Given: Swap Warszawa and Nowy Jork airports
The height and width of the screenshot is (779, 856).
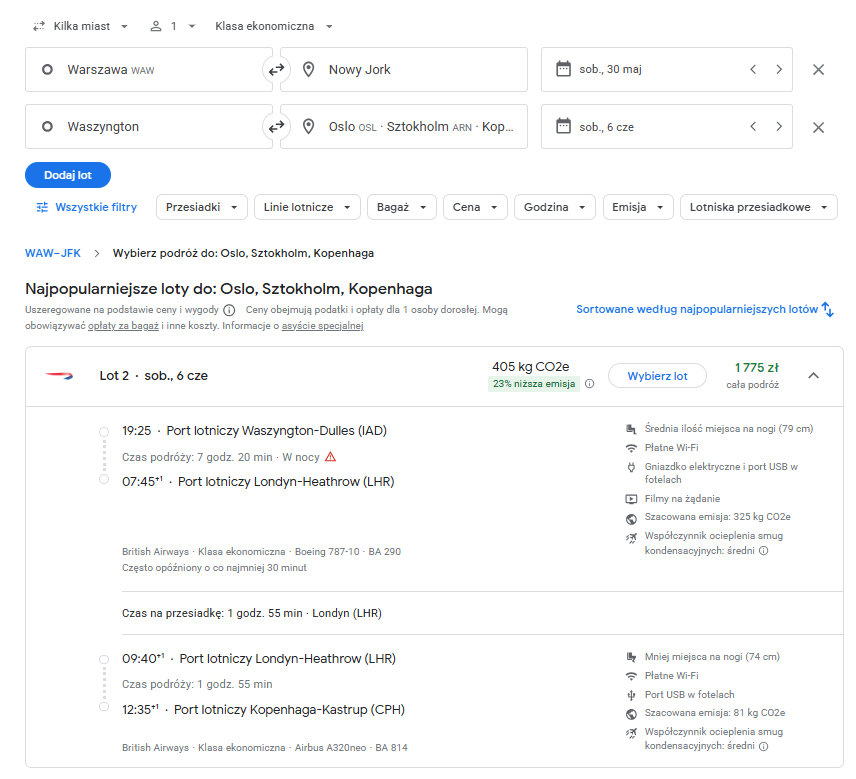Looking at the screenshot, I should pyautogui.click(x=276, y=69).
